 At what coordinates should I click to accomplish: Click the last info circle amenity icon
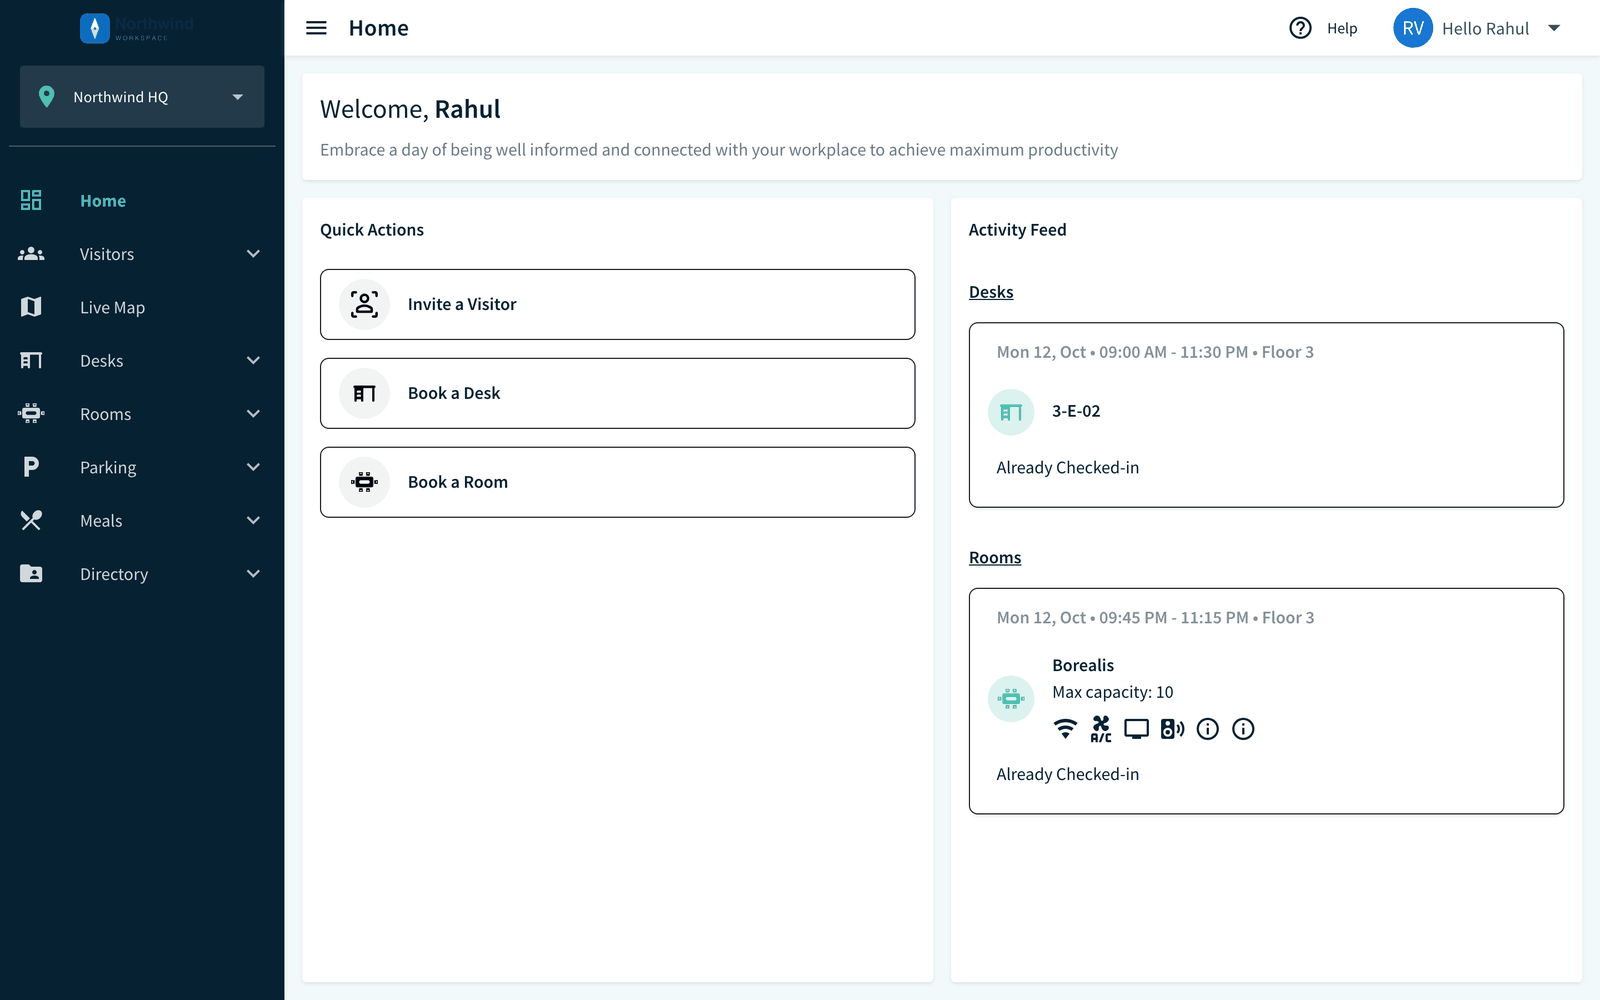point(1243,729)
